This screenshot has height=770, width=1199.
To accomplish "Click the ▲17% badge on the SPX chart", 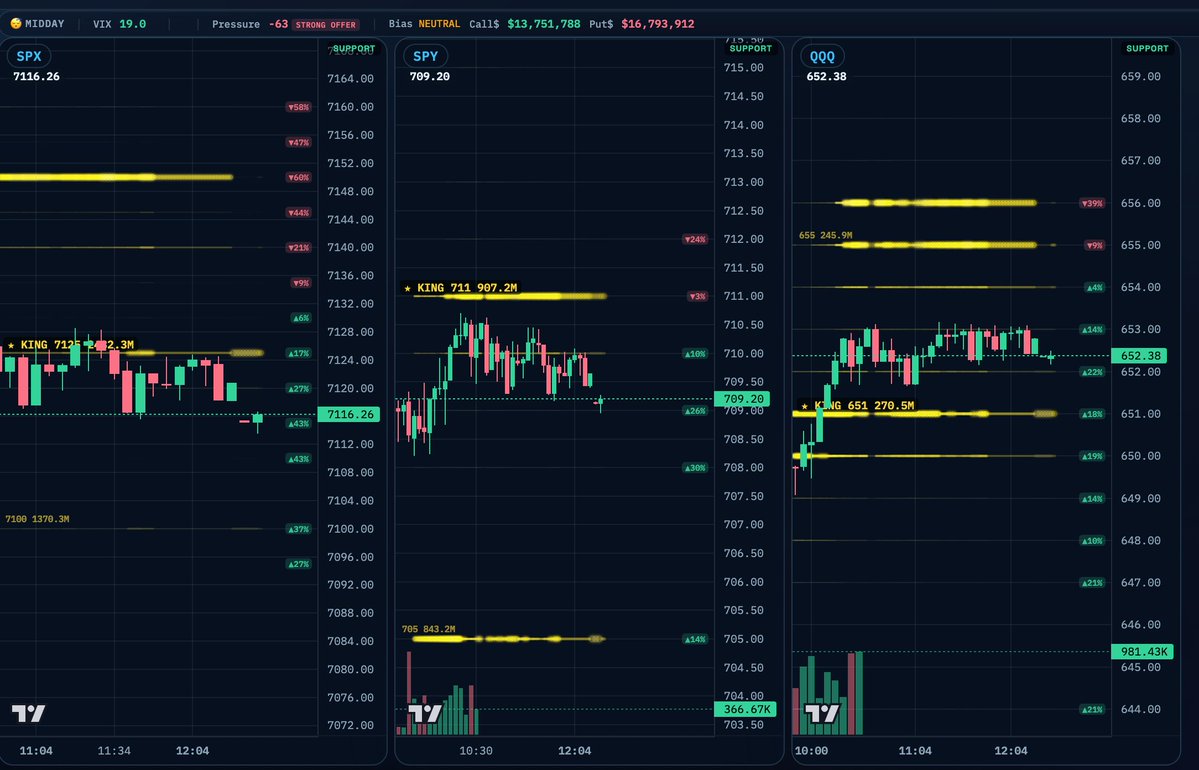I will [298, 353].
